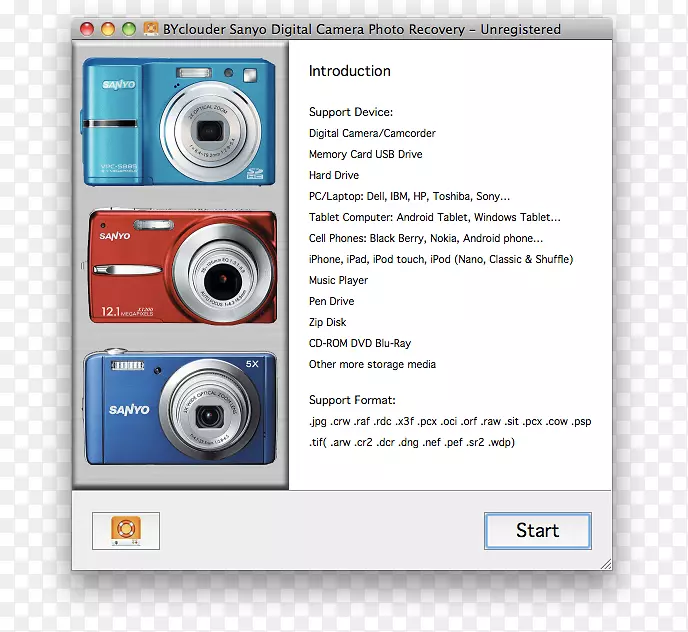This screenshot has width=688, height=632.
Task: Select the light blue Sanyo camera image
Action: [x=180, y=121]
